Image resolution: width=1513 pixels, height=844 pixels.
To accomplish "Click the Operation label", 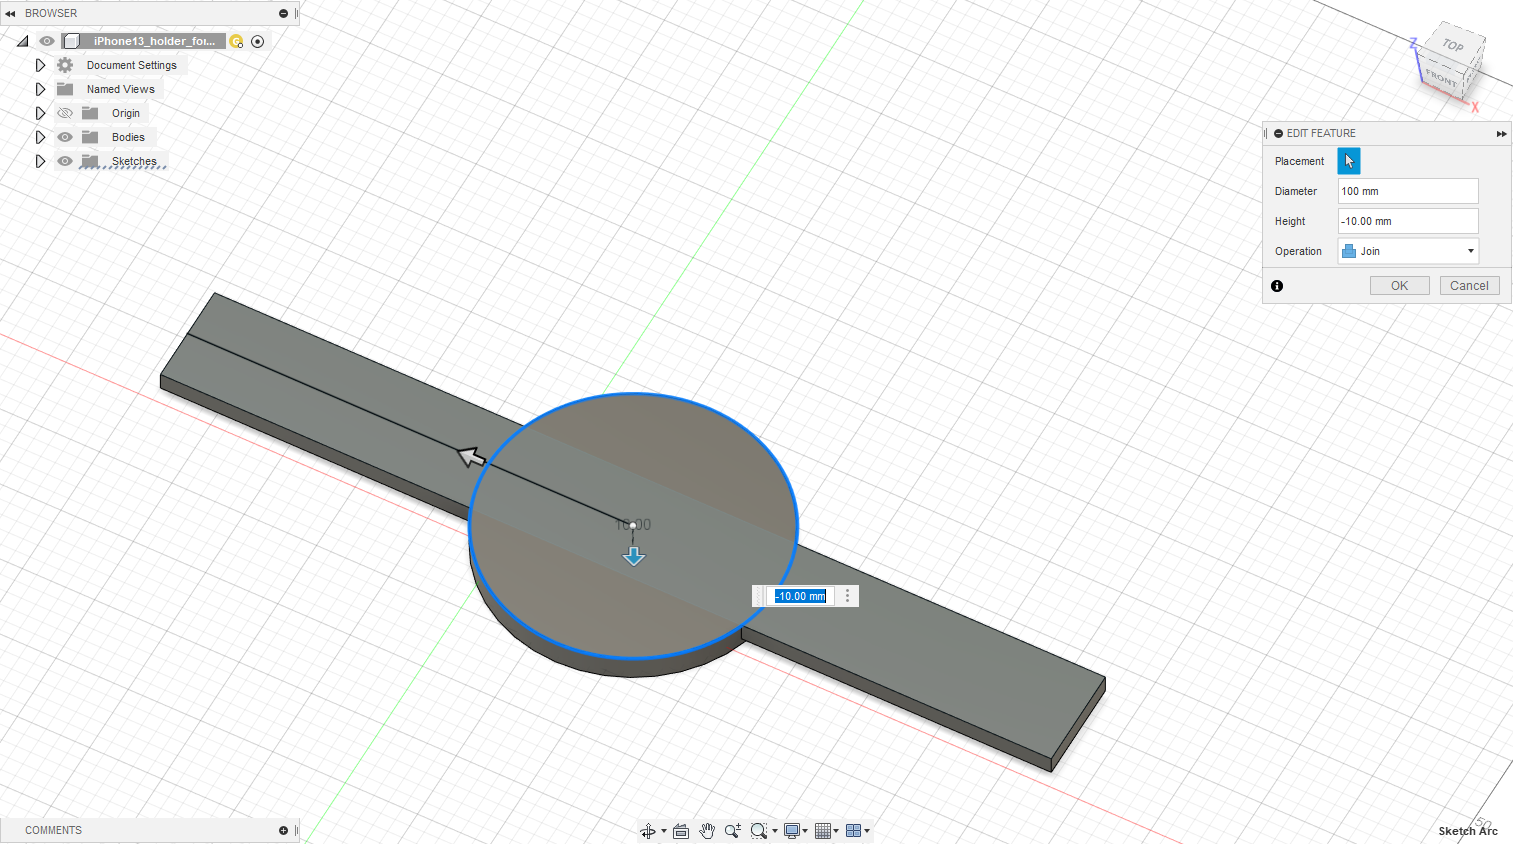I will [1298, 251].
